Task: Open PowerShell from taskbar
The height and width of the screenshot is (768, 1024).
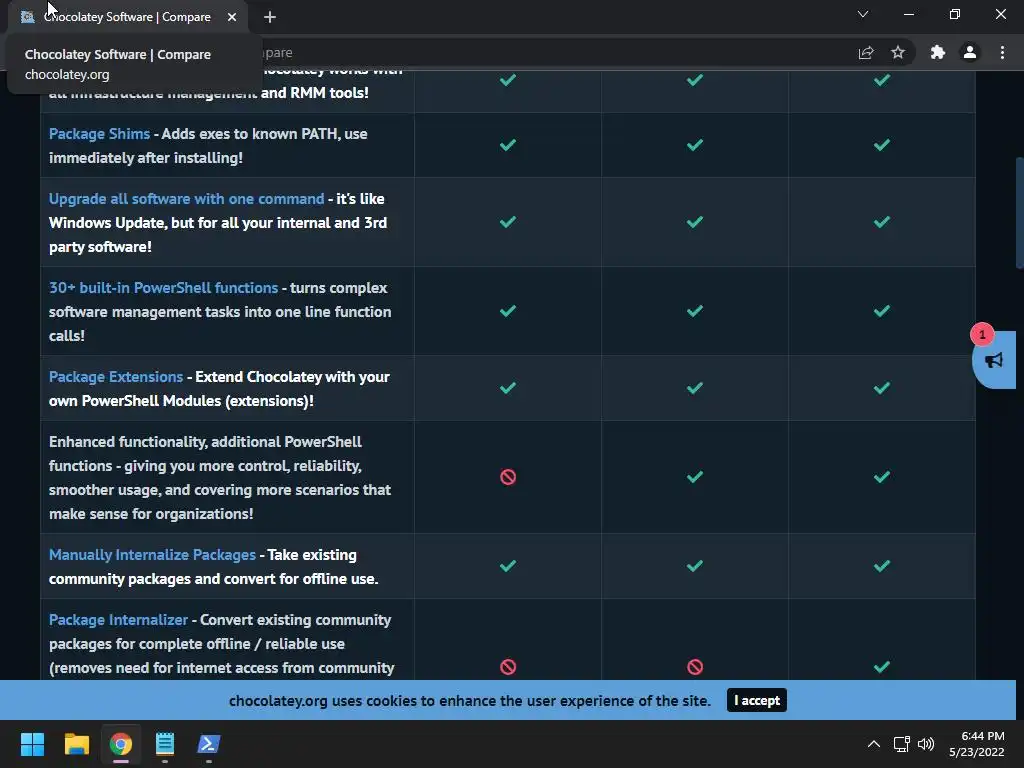Action: coord(209,744)
